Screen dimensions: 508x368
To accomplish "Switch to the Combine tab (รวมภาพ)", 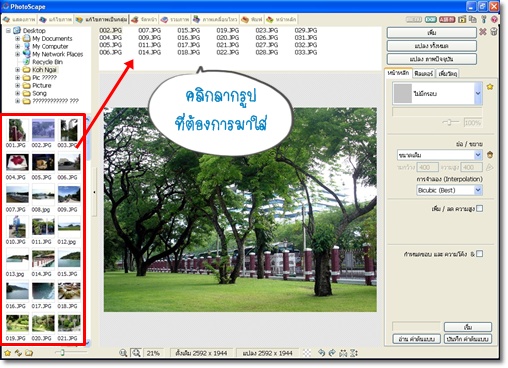I will click(x=174, y=20).
